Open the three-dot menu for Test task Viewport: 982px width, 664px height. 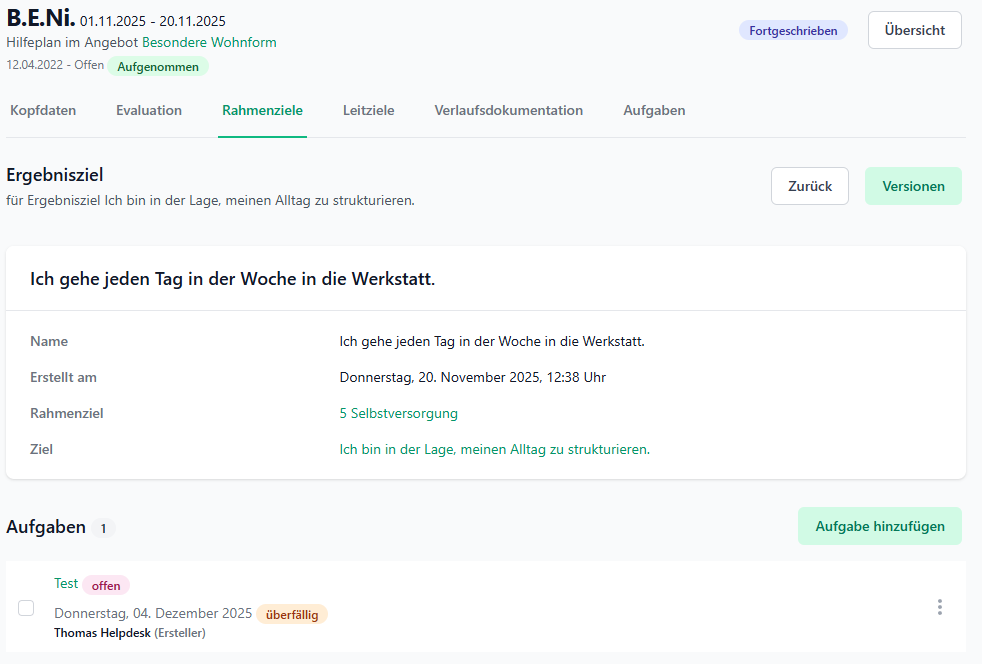click(x=939, y=607)
